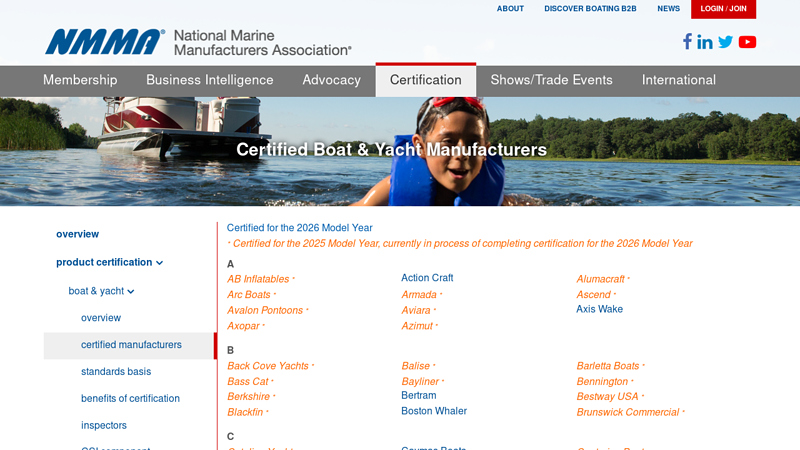The width and height of the screenshot is (800, 450).
Task: Click the NMMA logo to go home
Action: pos(198,42)
